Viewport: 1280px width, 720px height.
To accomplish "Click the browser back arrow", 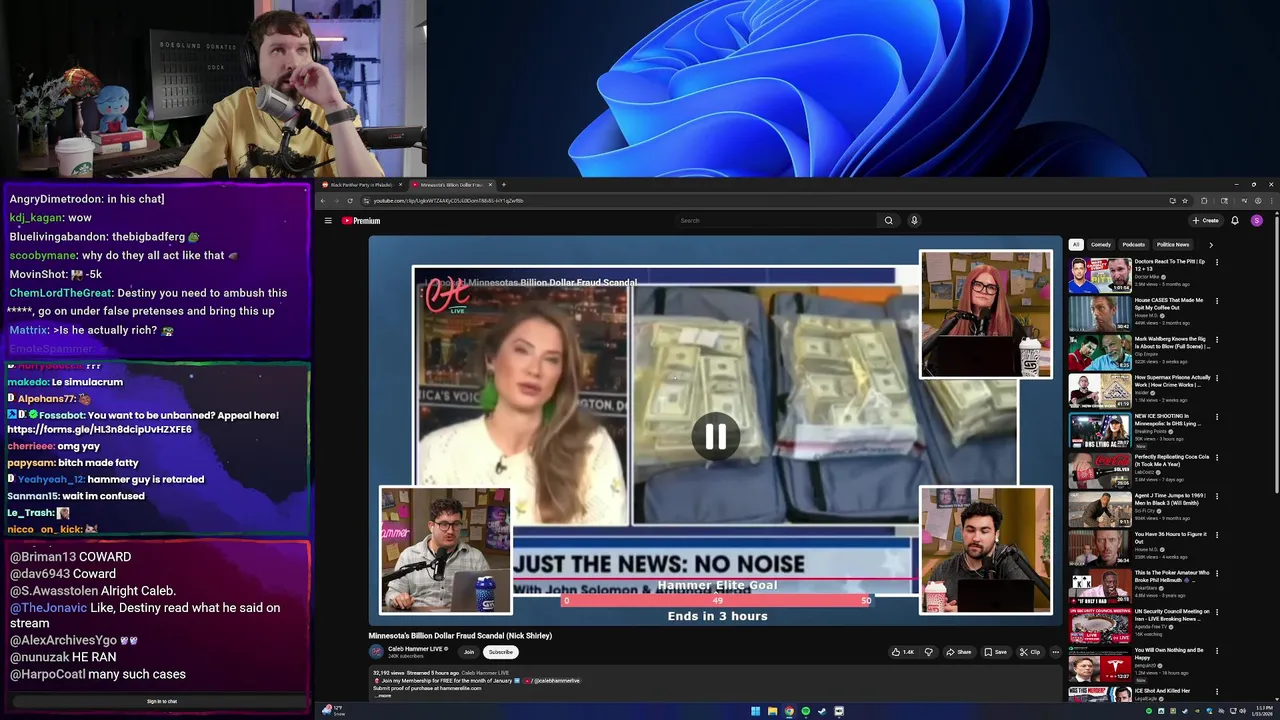I will [x=323, y=201].
